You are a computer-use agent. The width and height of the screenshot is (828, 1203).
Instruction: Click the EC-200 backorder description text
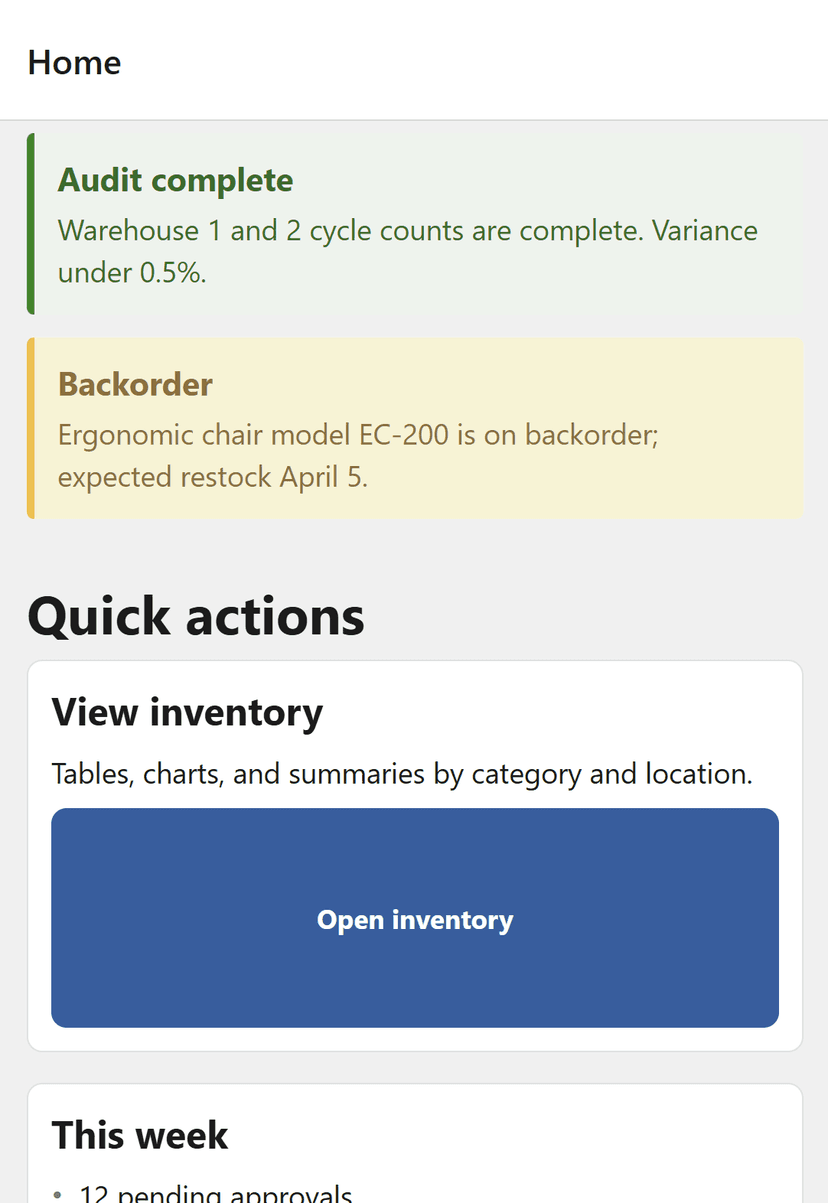pos(358,455)
